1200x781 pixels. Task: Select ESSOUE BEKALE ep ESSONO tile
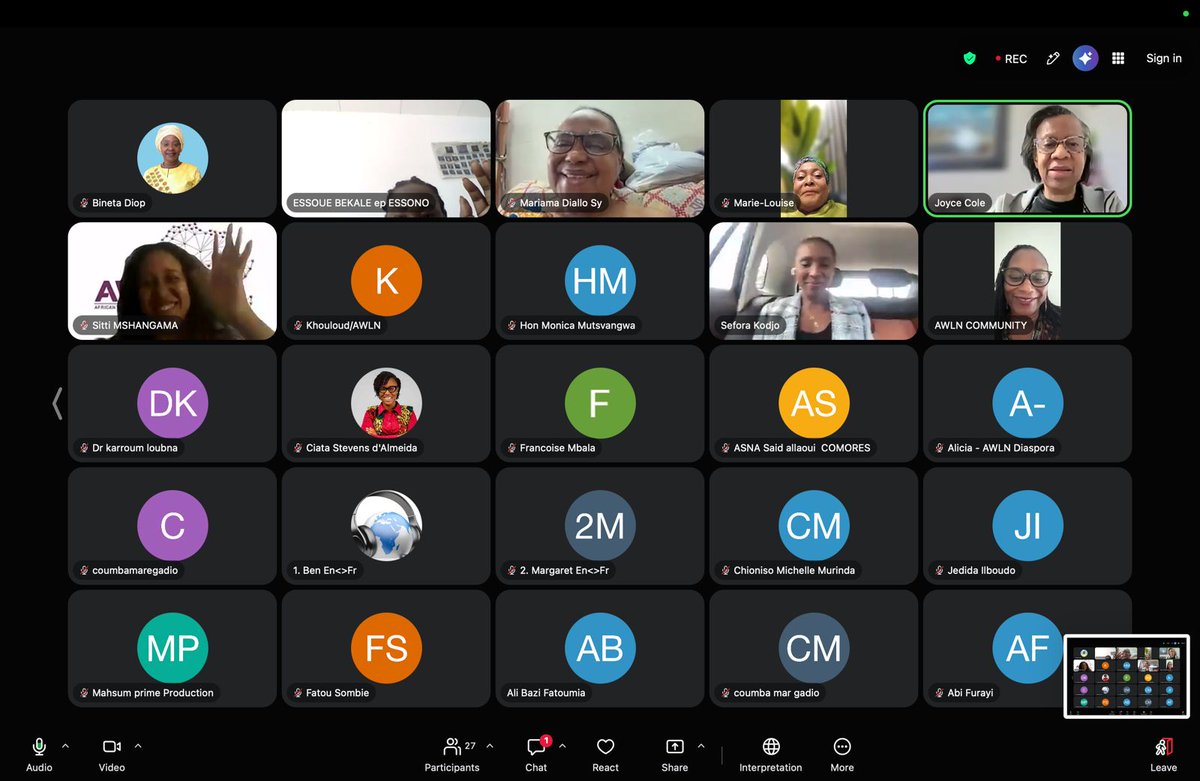coord(386,158)
